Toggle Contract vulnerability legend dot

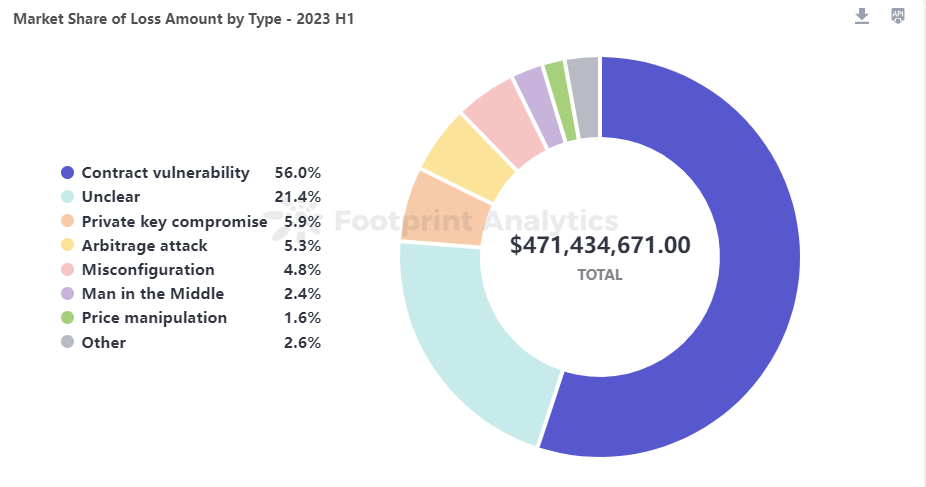click(68, 173)
